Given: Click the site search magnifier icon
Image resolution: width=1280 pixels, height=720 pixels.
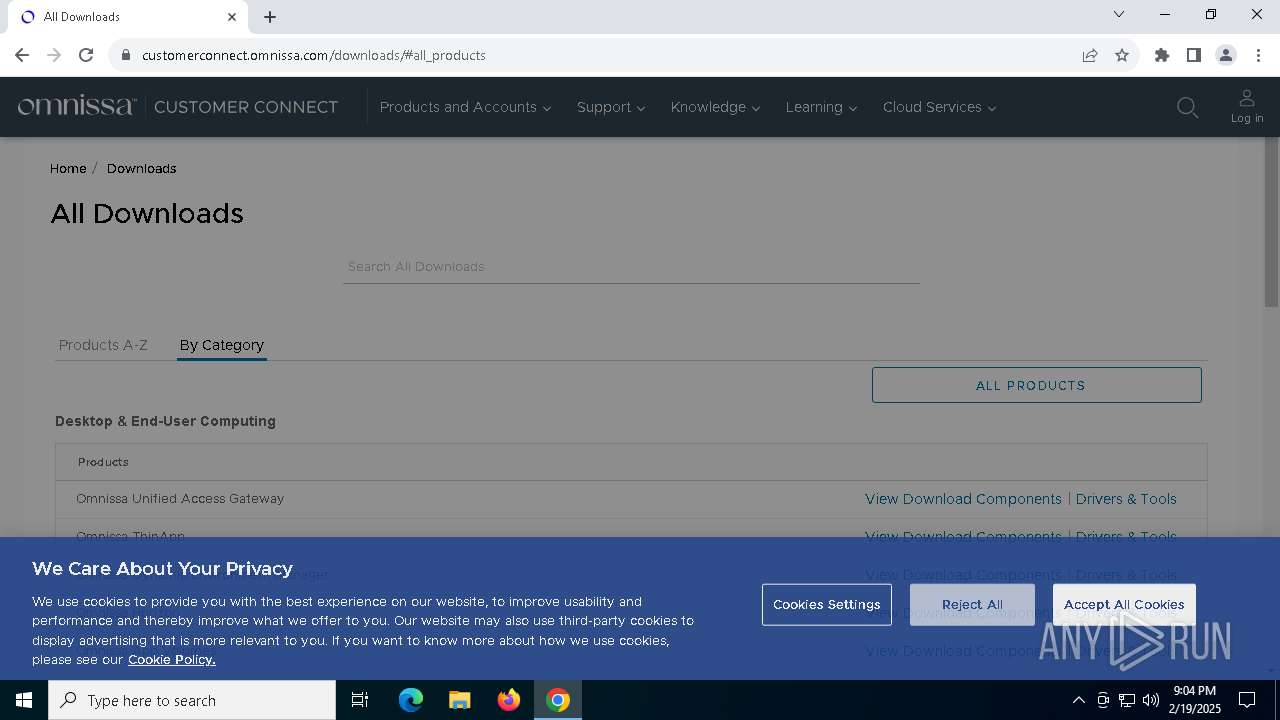Looking at the screenshot, I should click(1187, 107).
